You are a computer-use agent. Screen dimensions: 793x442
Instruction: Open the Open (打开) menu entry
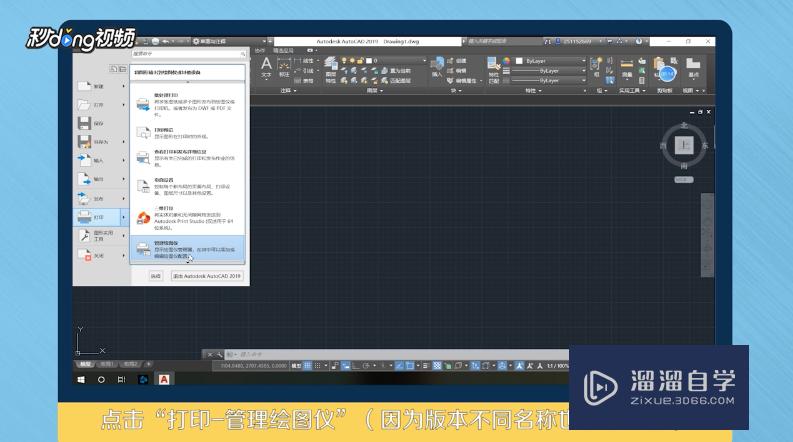(x=100, y=105)
